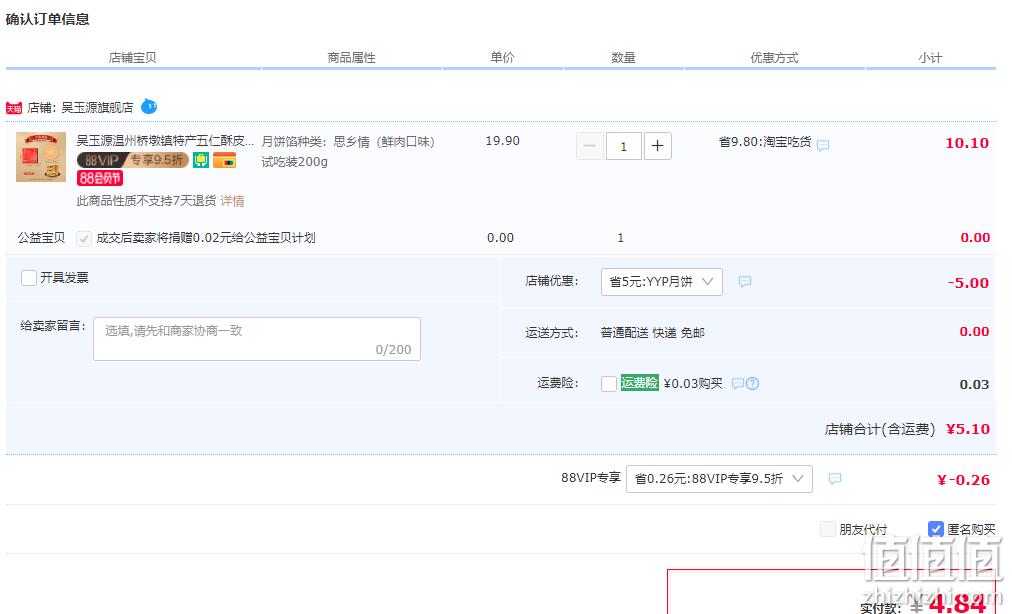Click the 单价 column header
The image size is (1012, 614).
point(502,57)
